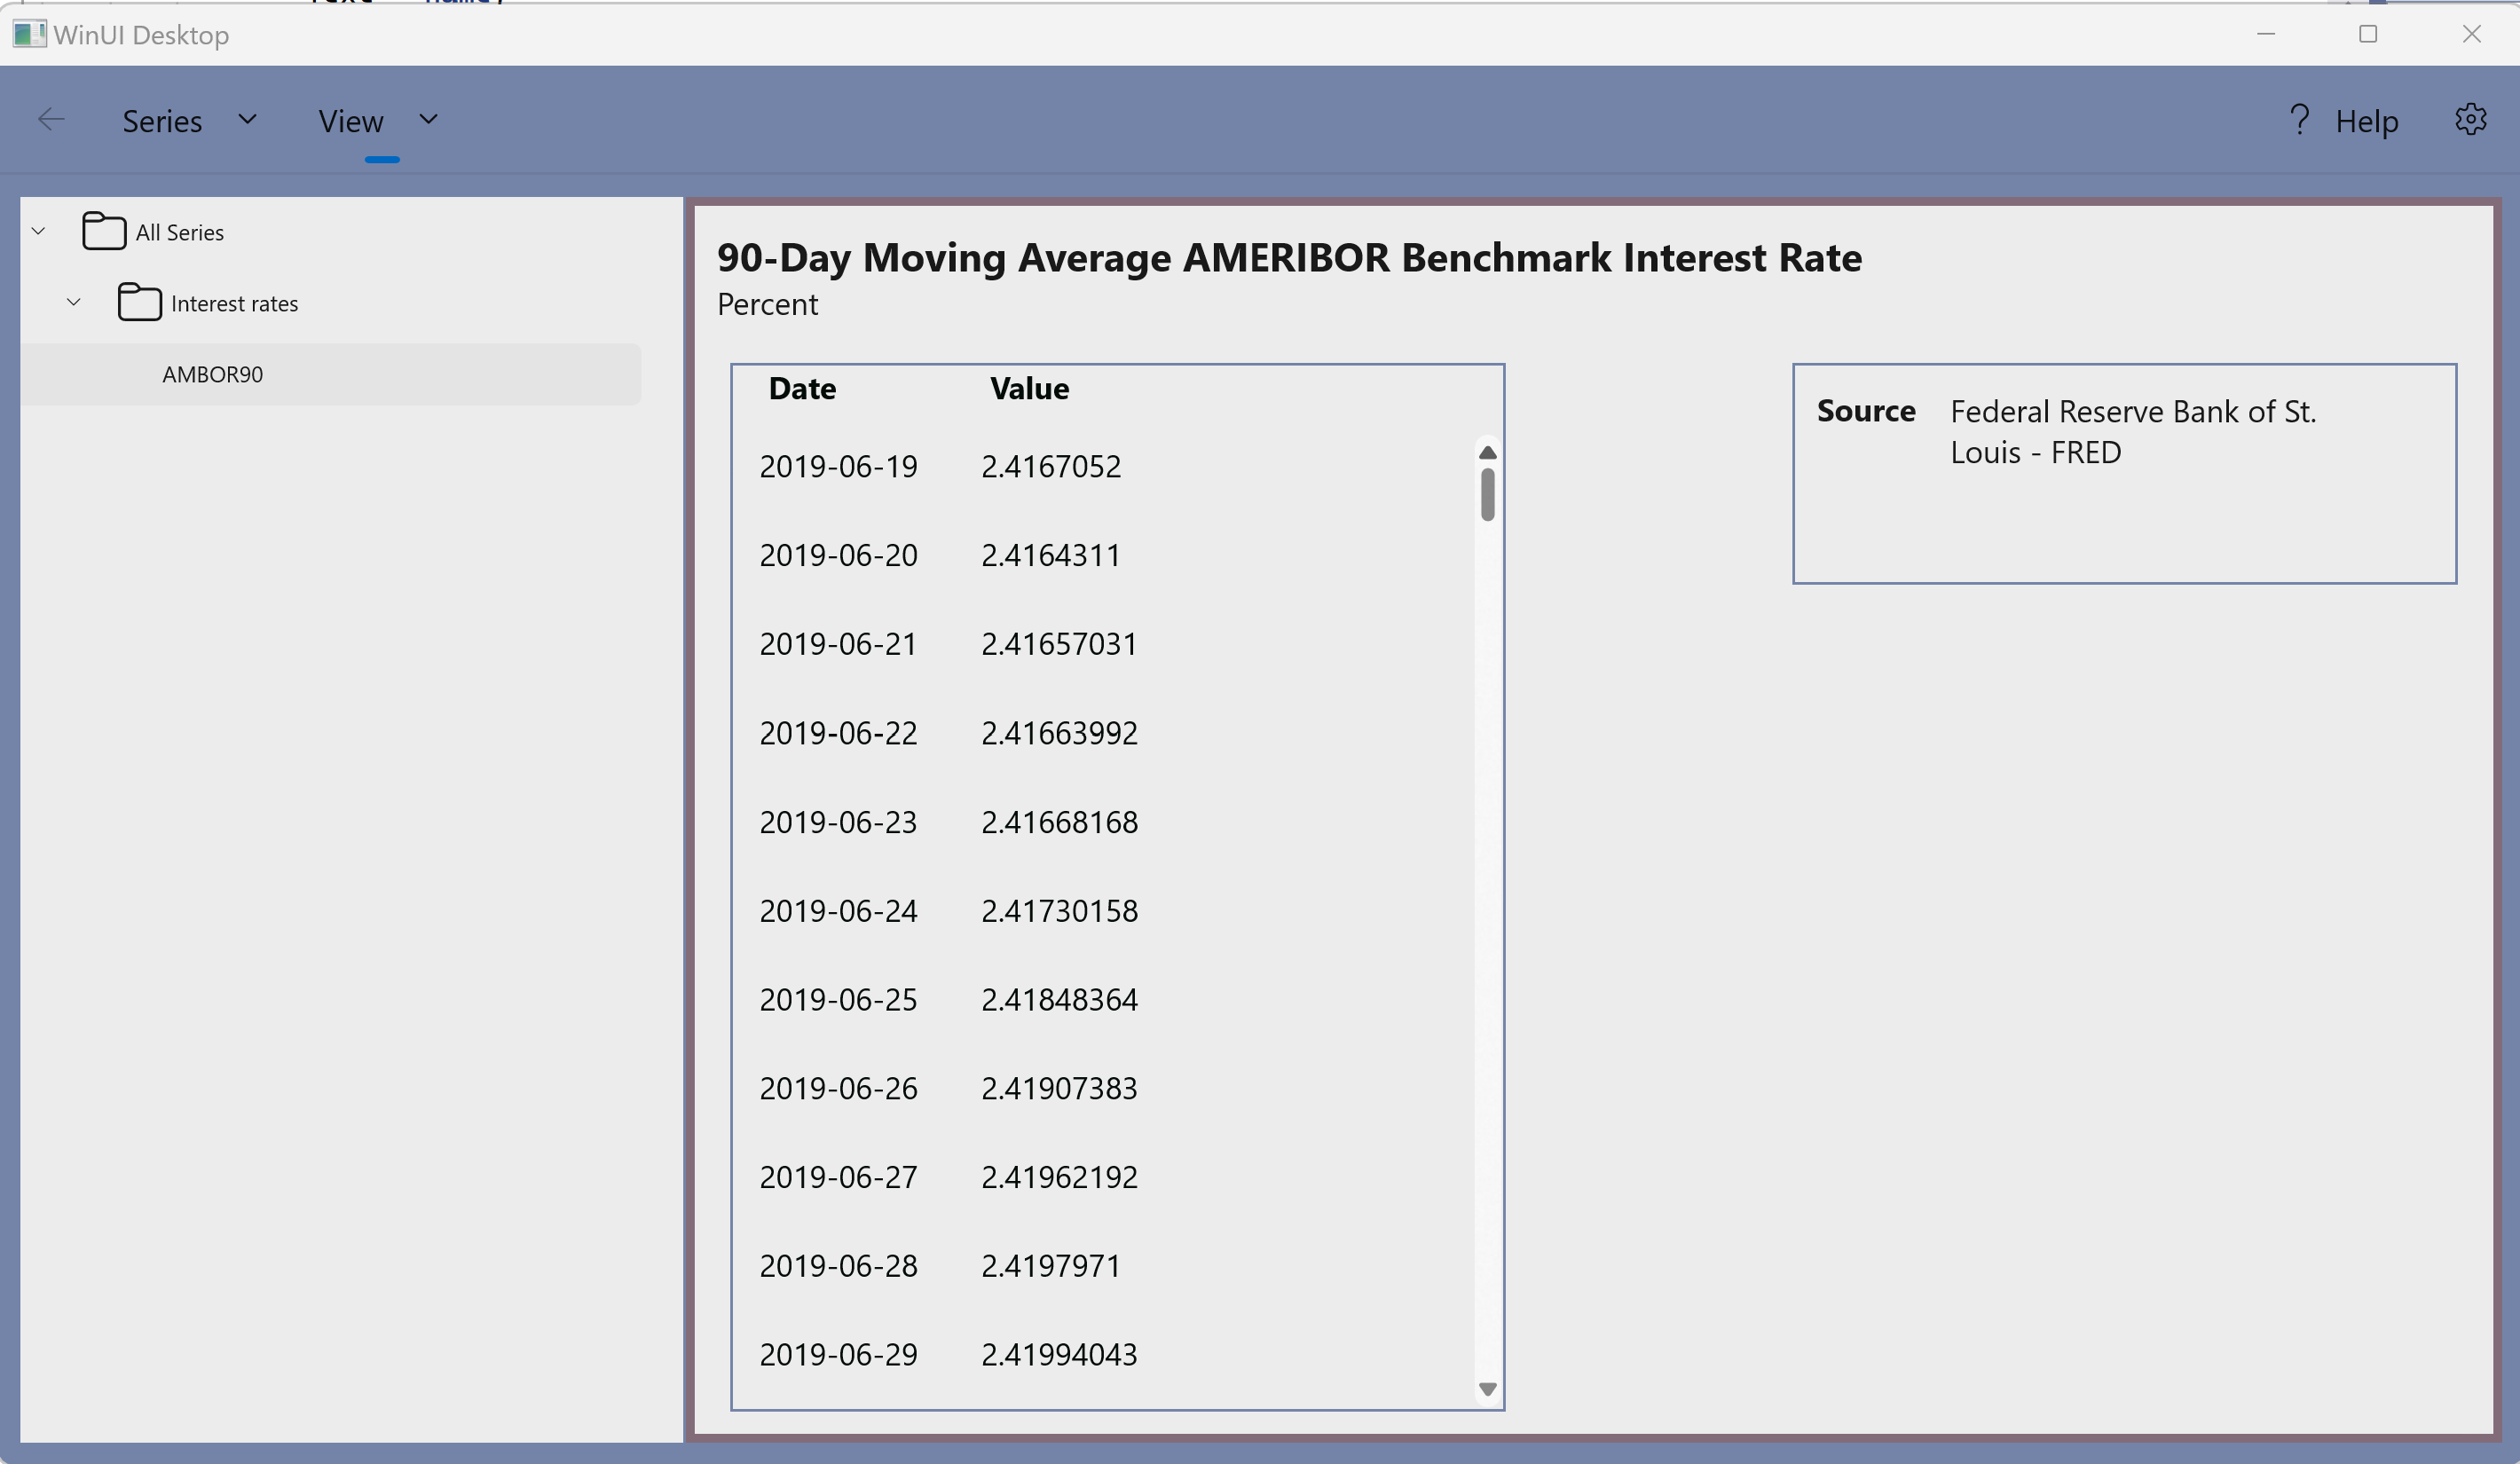Maximize the WinUI Desktop window

(2367, 34)
